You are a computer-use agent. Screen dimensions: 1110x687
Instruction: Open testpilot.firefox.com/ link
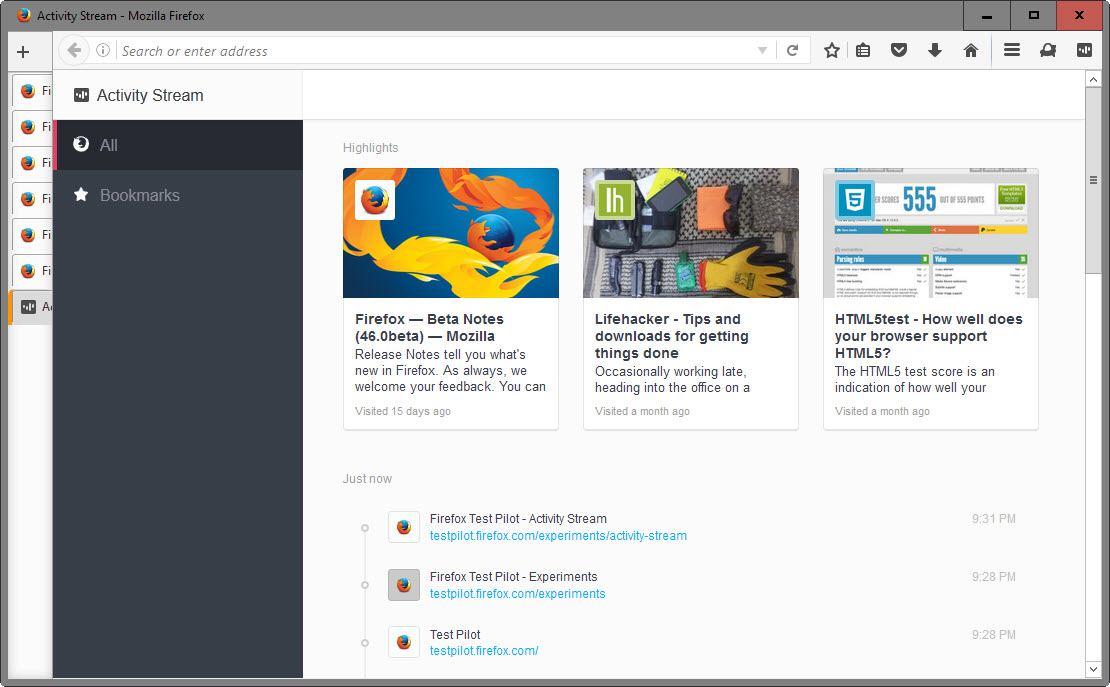484,651
